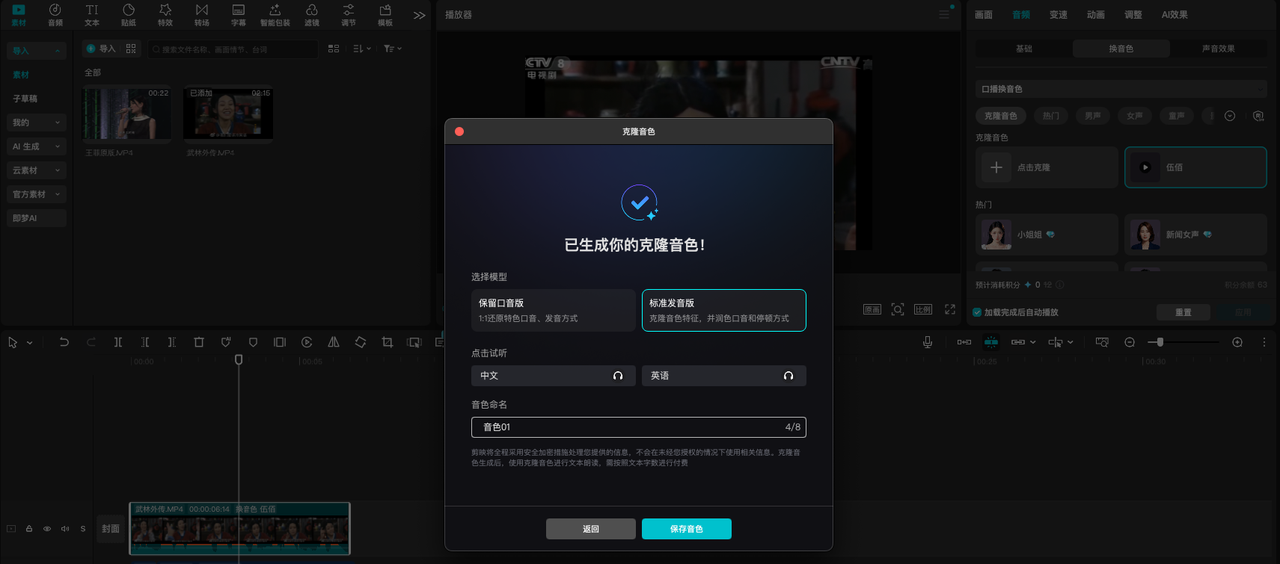Click the media search input field
1280x564 pixels.
tap(232, 48)
